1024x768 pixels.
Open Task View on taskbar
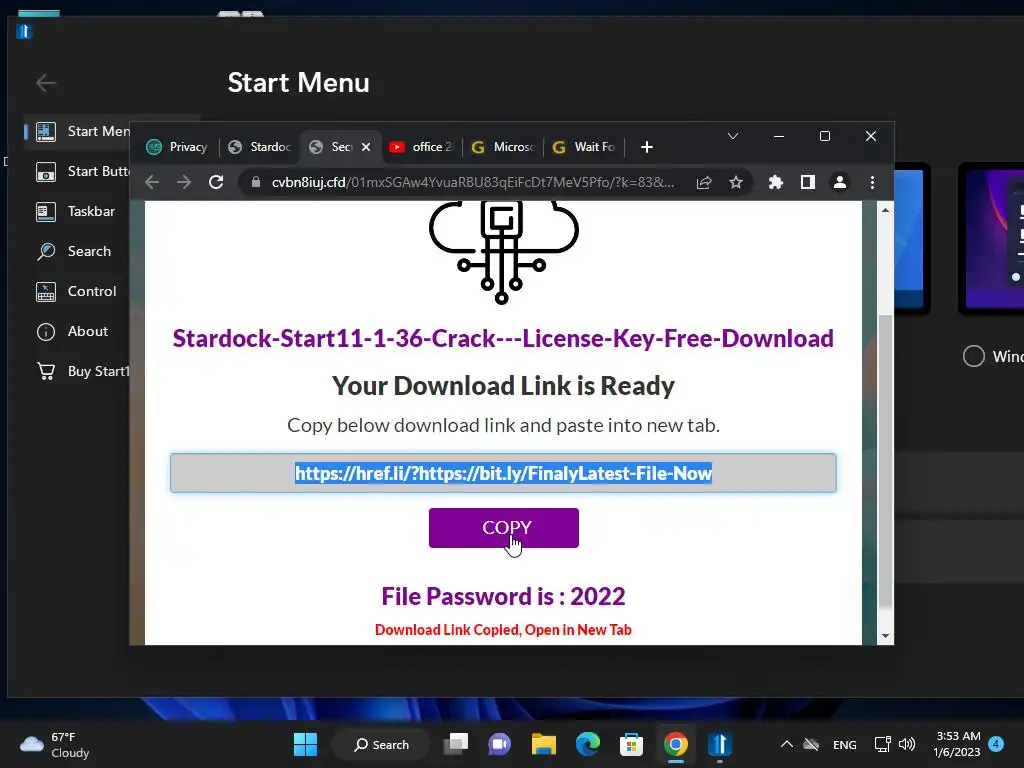(x=456, y=744)
